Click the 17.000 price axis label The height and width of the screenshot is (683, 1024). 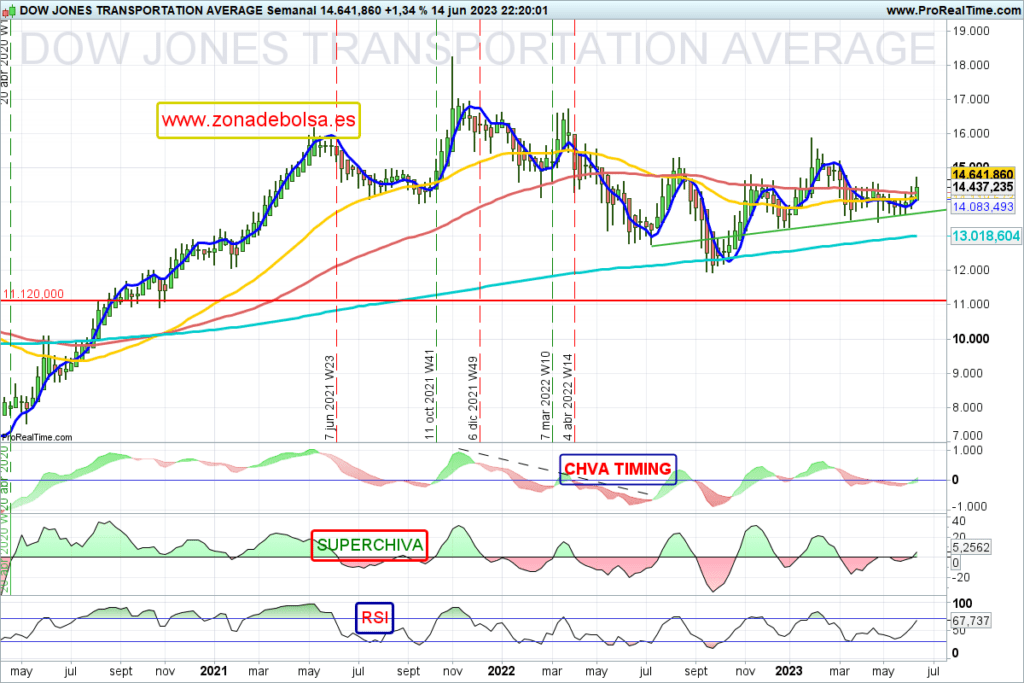click(x=971, y=99)
